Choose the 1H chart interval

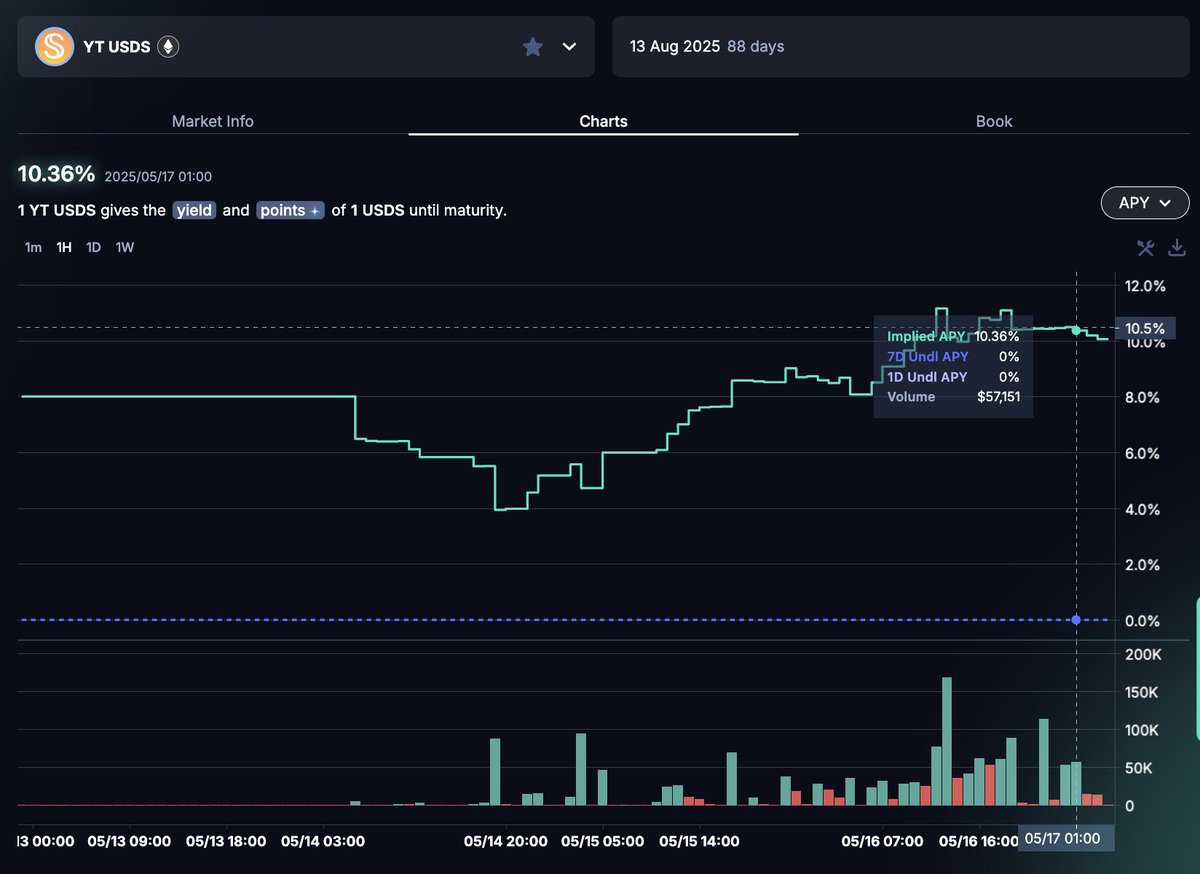(64, 247)
